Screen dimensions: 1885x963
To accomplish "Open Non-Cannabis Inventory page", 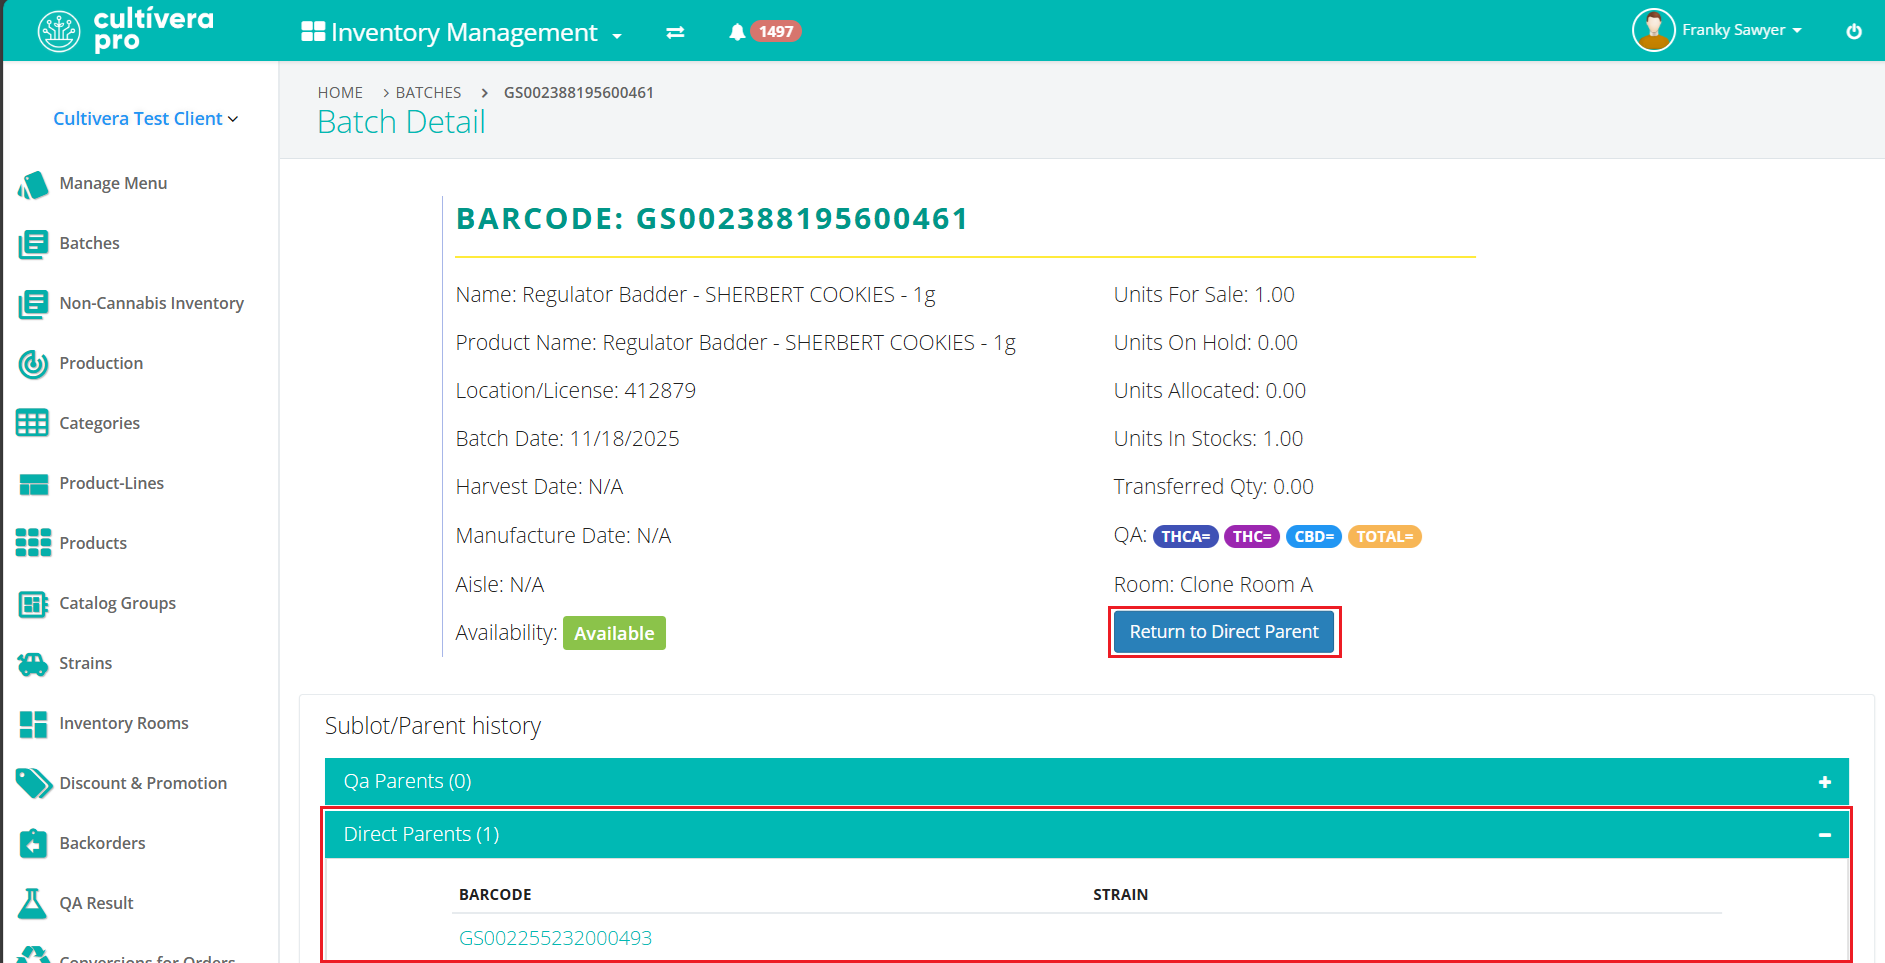I will [x=151, y=304].
